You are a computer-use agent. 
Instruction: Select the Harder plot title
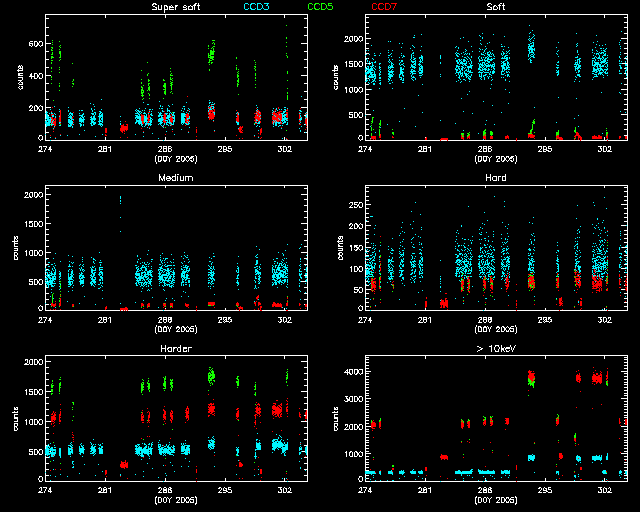pos(175,349)
